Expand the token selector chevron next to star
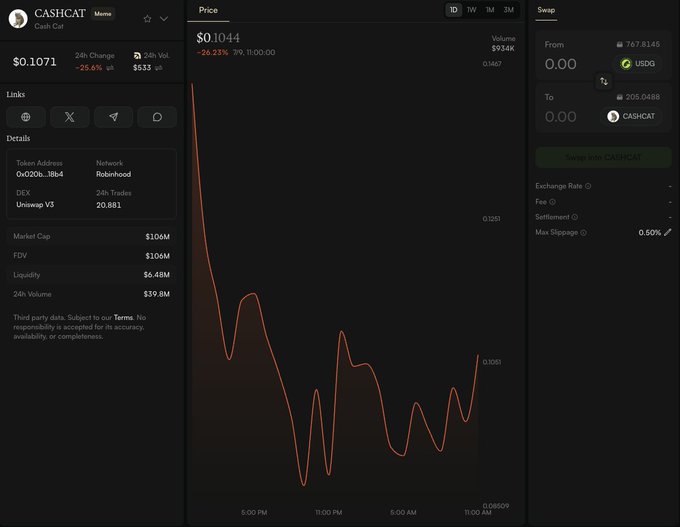 click(164, 19)
